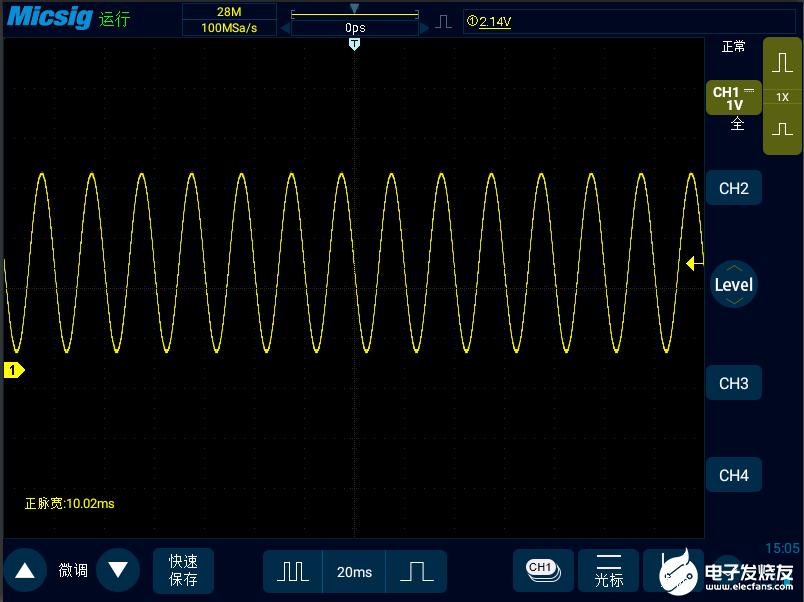Tap the Micsig logo

[50, 17]
